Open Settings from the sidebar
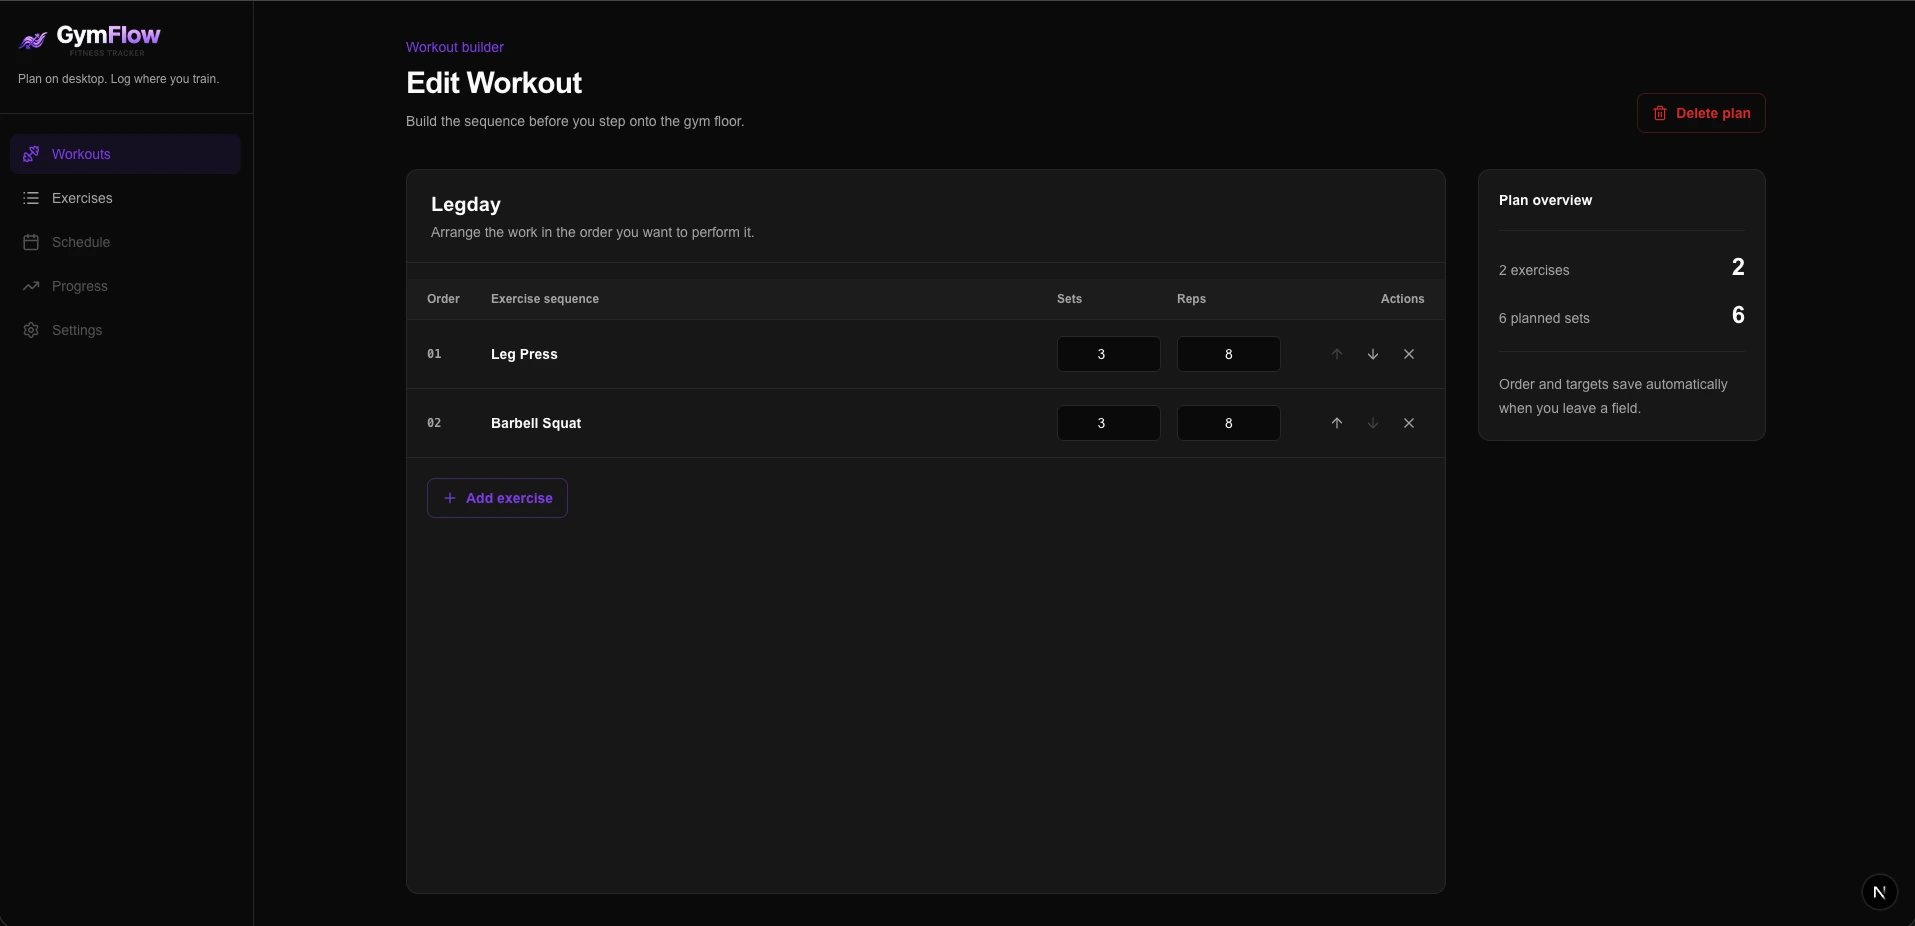 coord(125,330)
